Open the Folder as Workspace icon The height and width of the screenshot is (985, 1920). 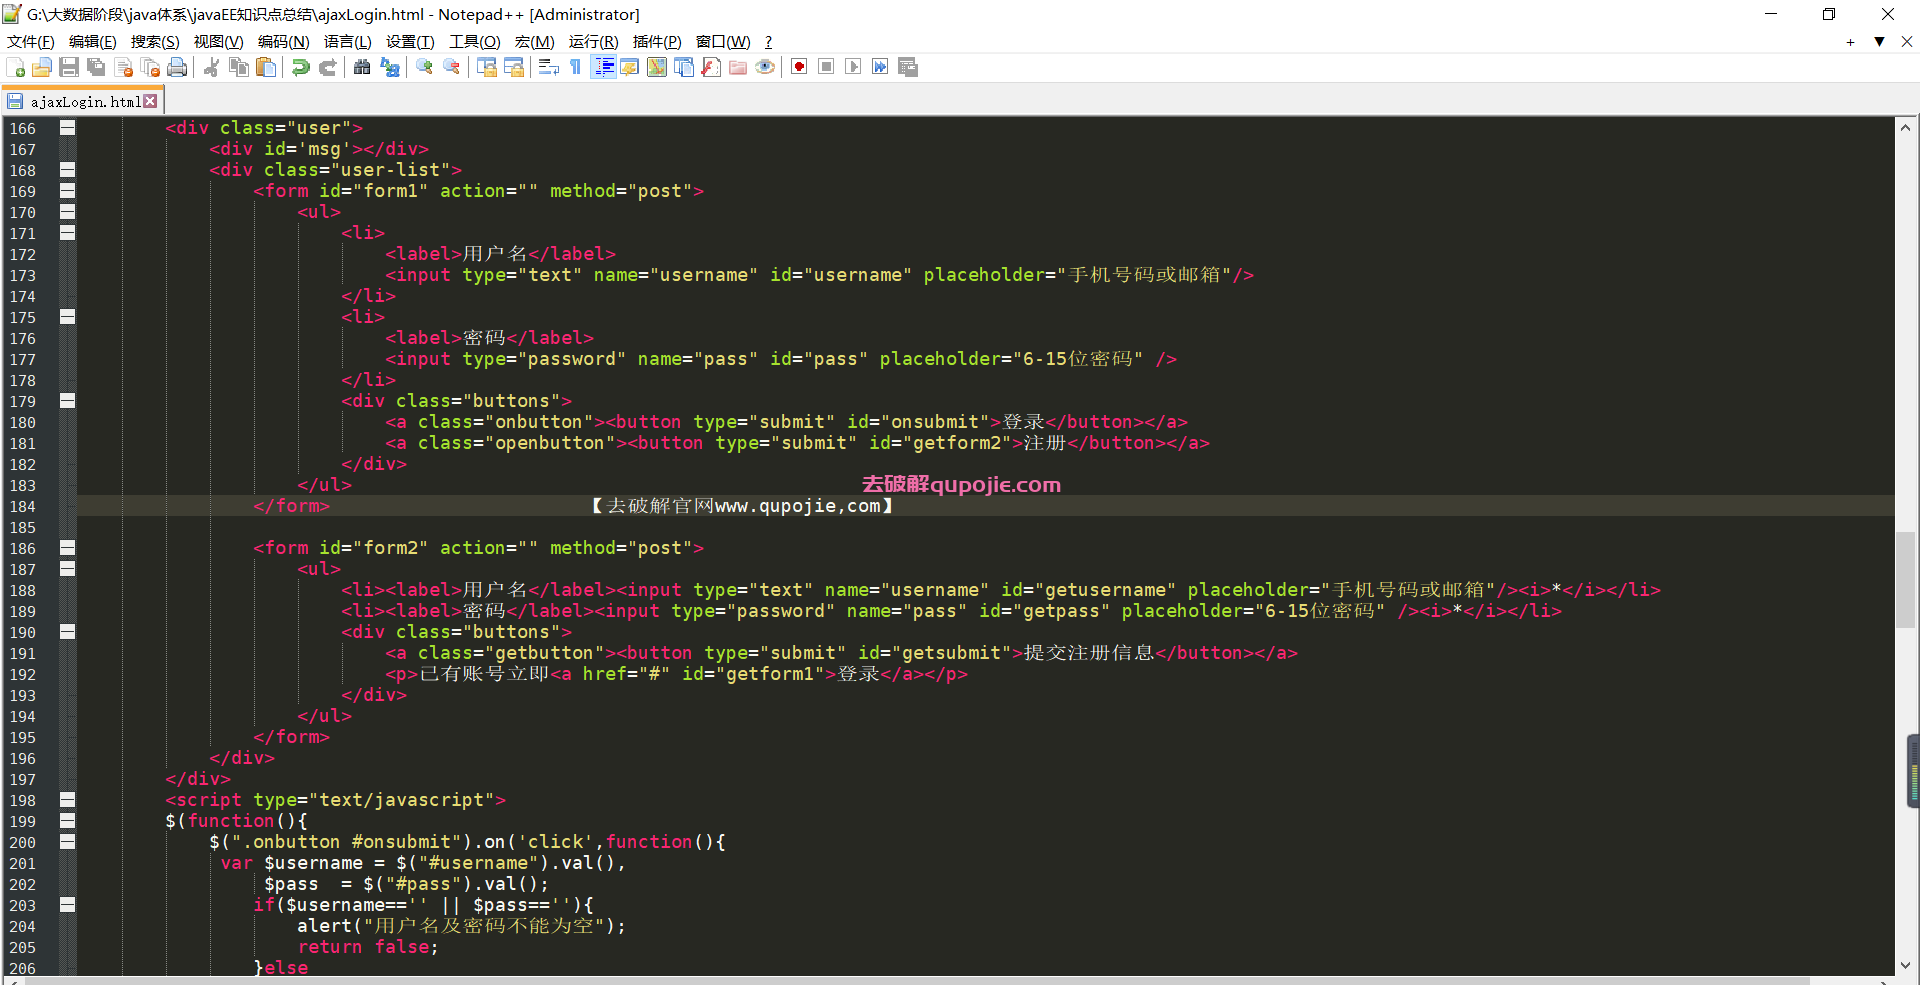point(738,67)
